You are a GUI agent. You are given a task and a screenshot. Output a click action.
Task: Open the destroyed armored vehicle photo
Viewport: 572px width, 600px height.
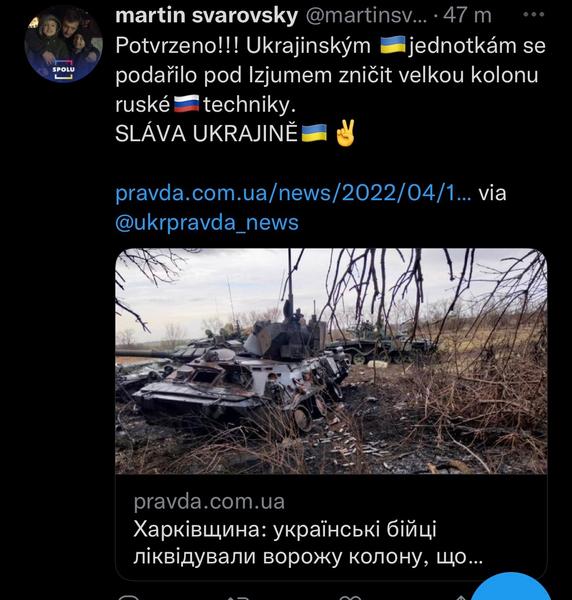(x=331, y=361)
